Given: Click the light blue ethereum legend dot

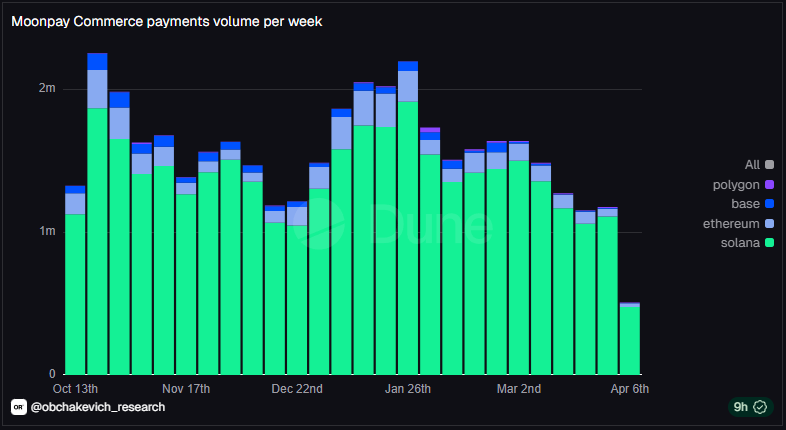Looking at the screenshot, I should coord(769,223).
